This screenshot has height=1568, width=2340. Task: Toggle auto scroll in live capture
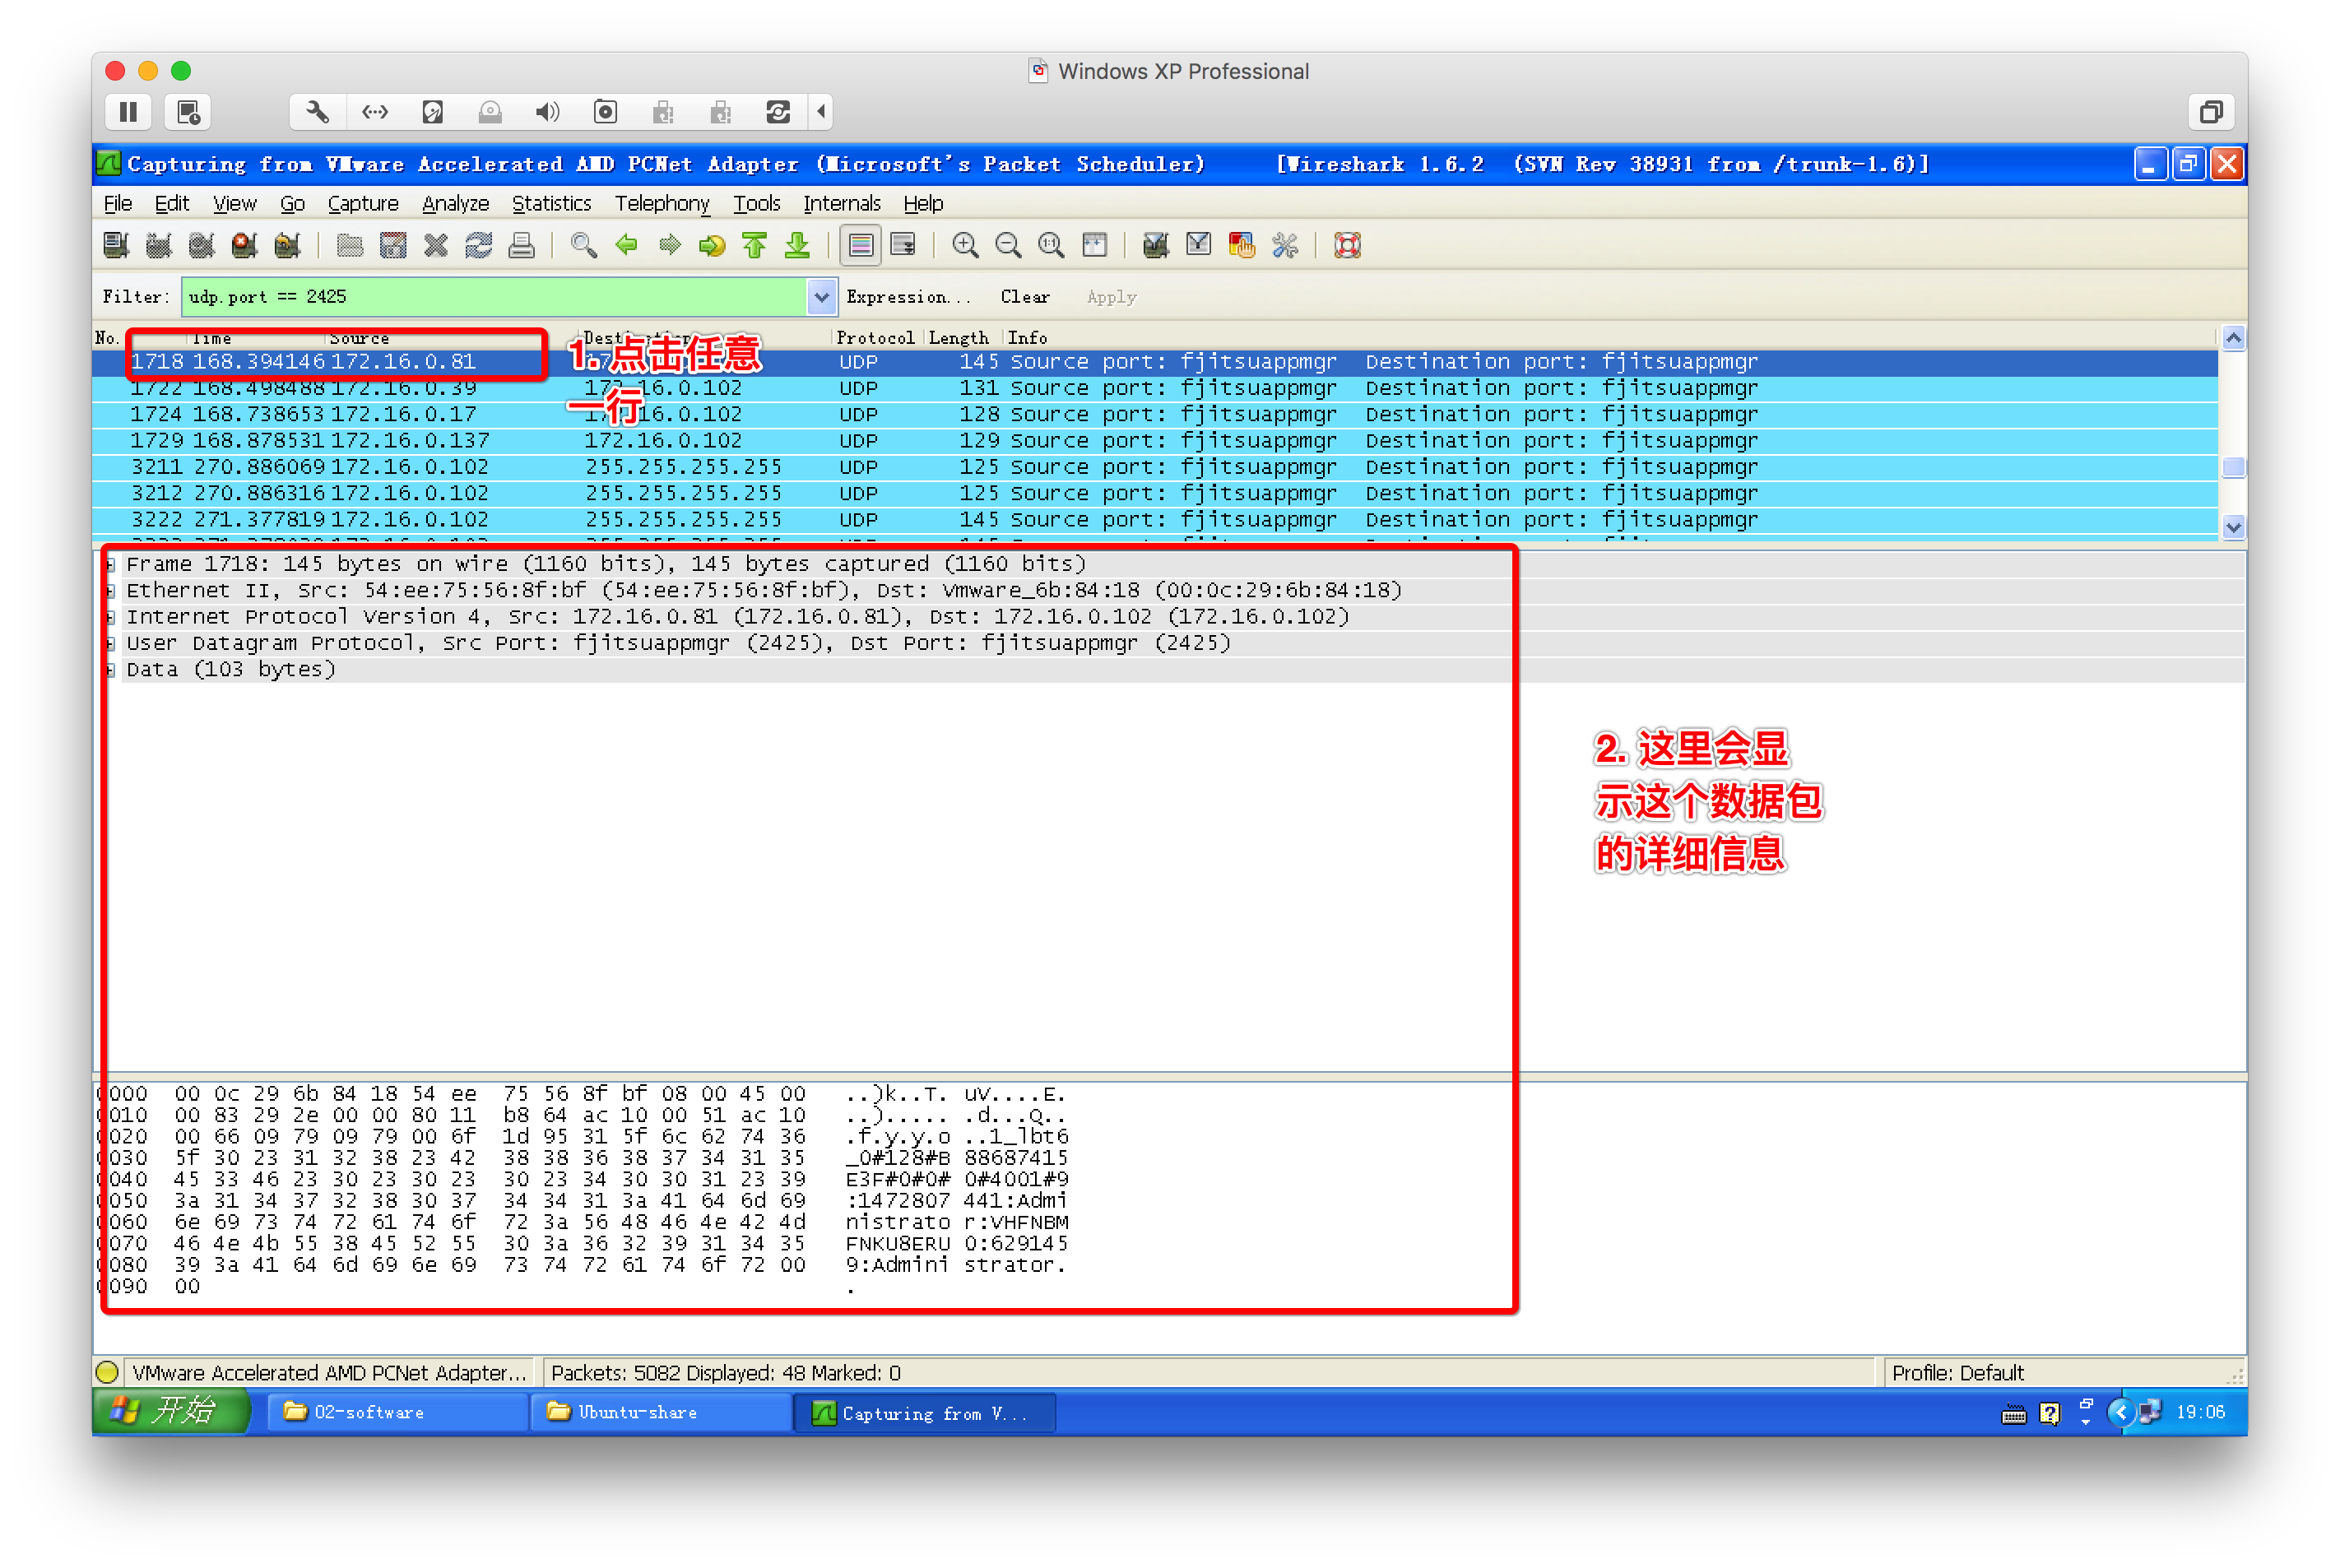(x=903, y=245)
